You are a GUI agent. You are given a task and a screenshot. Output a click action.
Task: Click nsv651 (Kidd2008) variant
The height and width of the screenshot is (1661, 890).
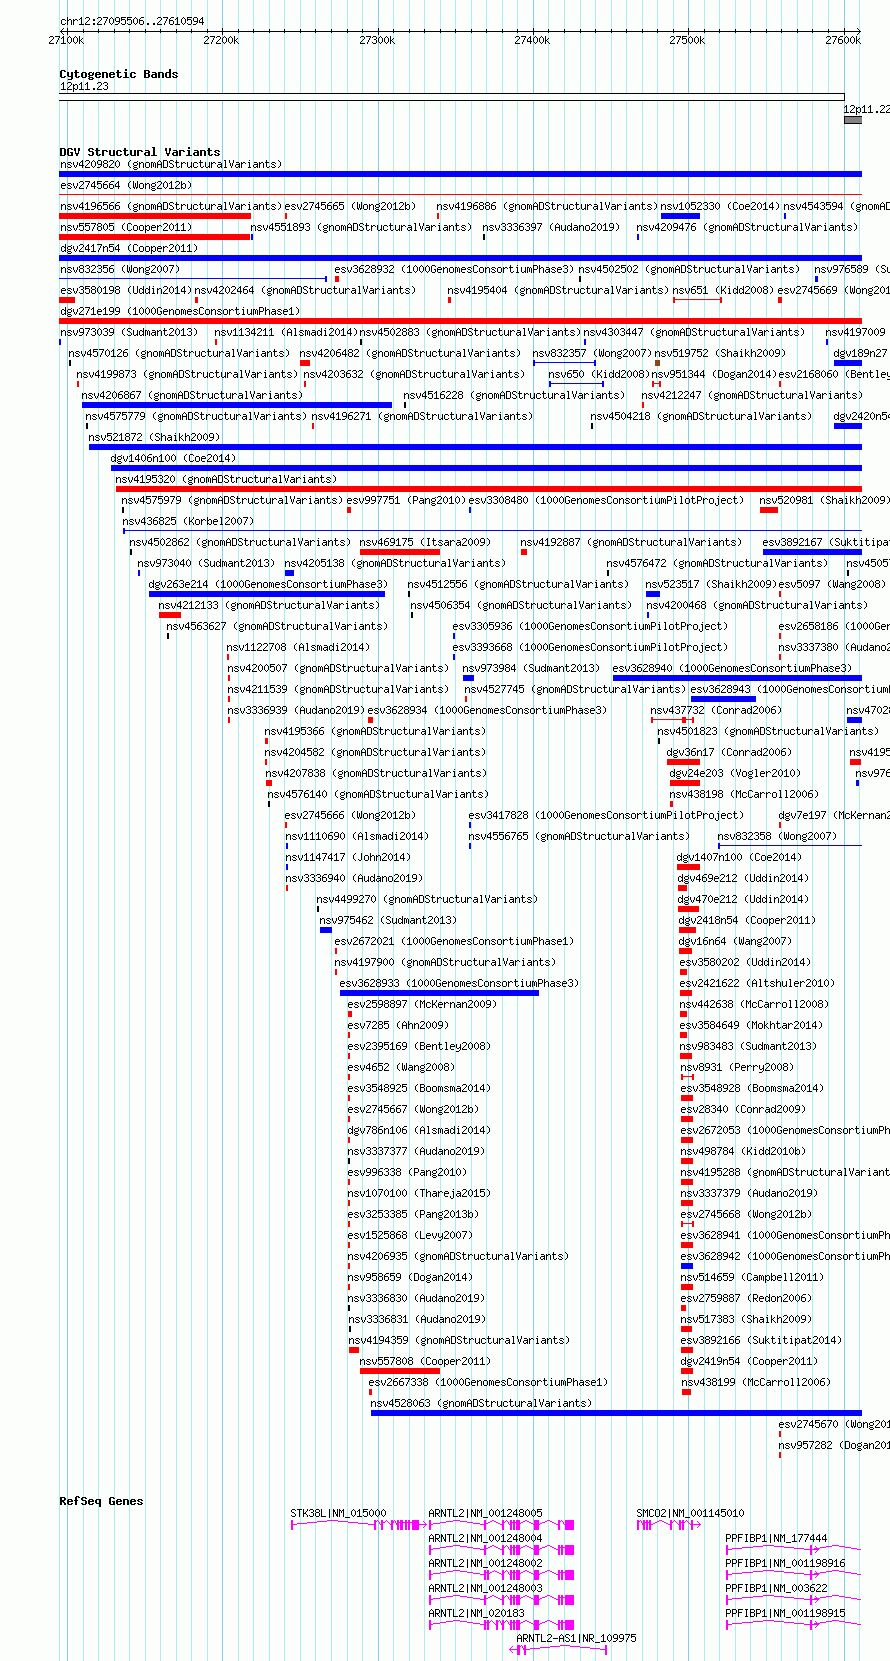tap(723, 290)
